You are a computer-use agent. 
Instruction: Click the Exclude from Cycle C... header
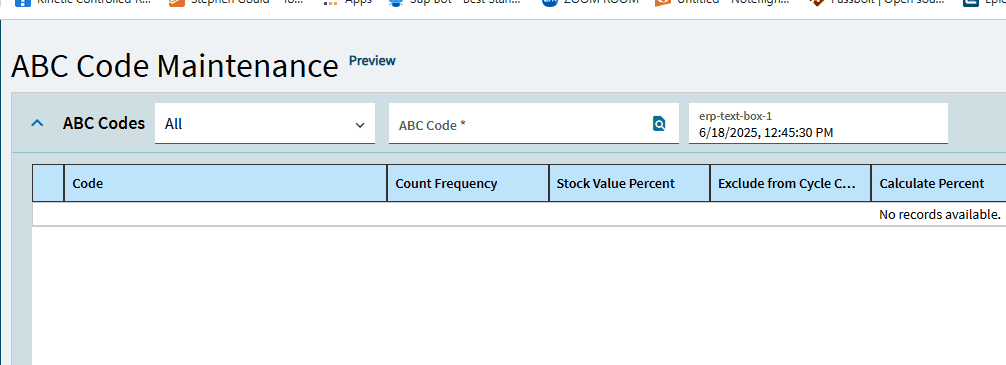coord(790,183)
